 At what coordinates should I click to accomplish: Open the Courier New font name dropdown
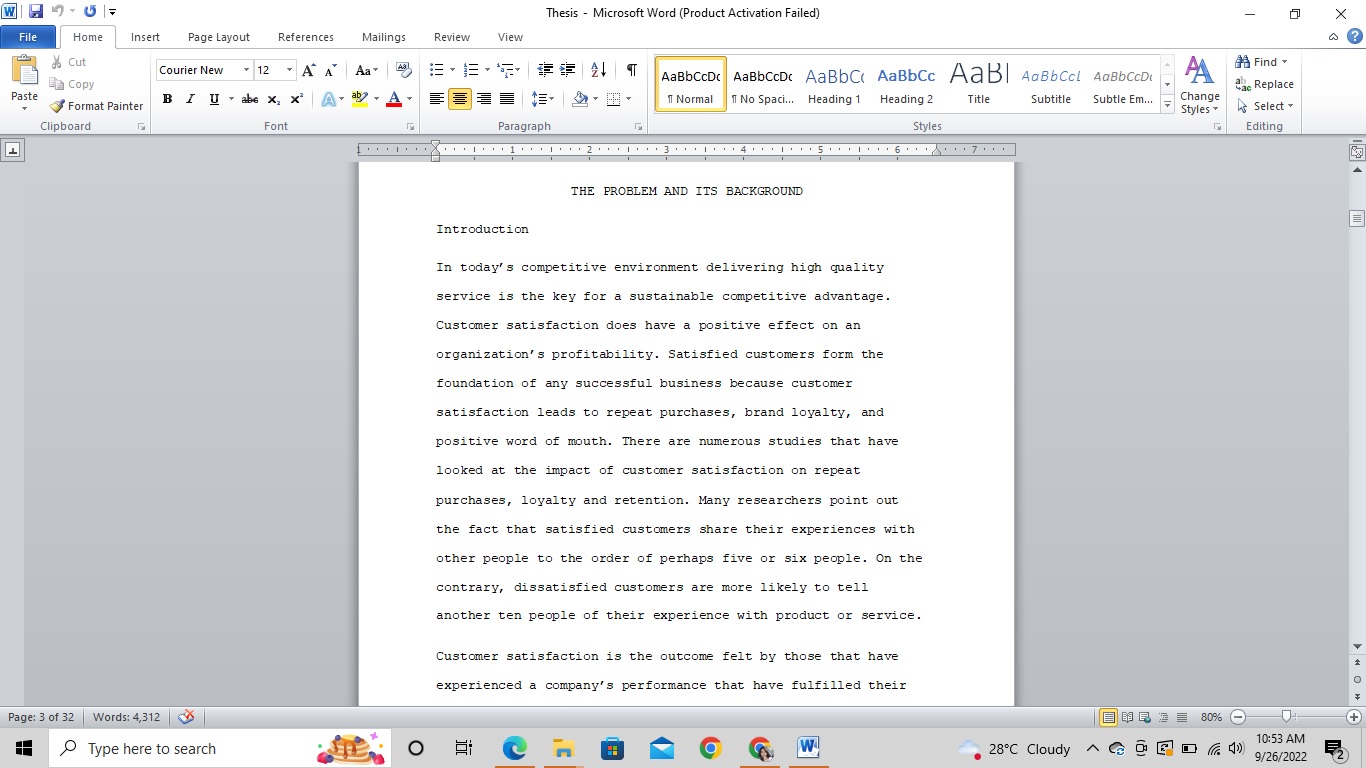tap(246, 70)
